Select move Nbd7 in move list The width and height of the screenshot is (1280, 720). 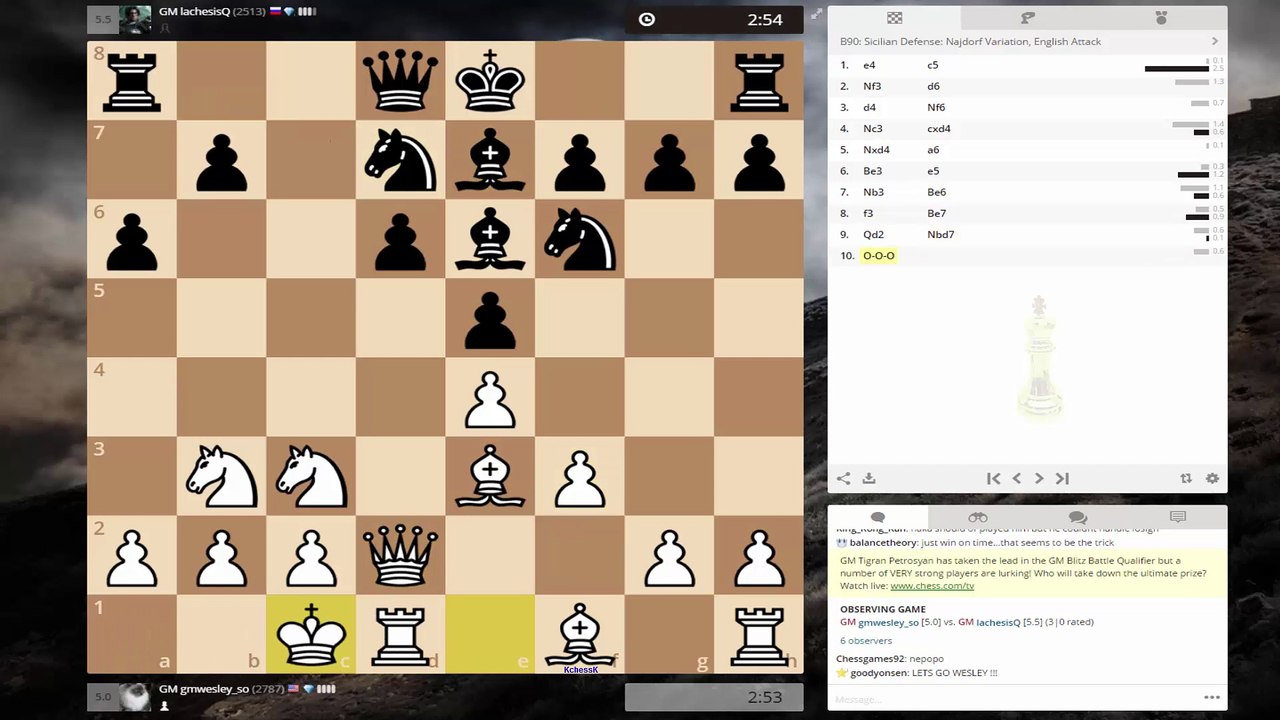coord(941,234)
